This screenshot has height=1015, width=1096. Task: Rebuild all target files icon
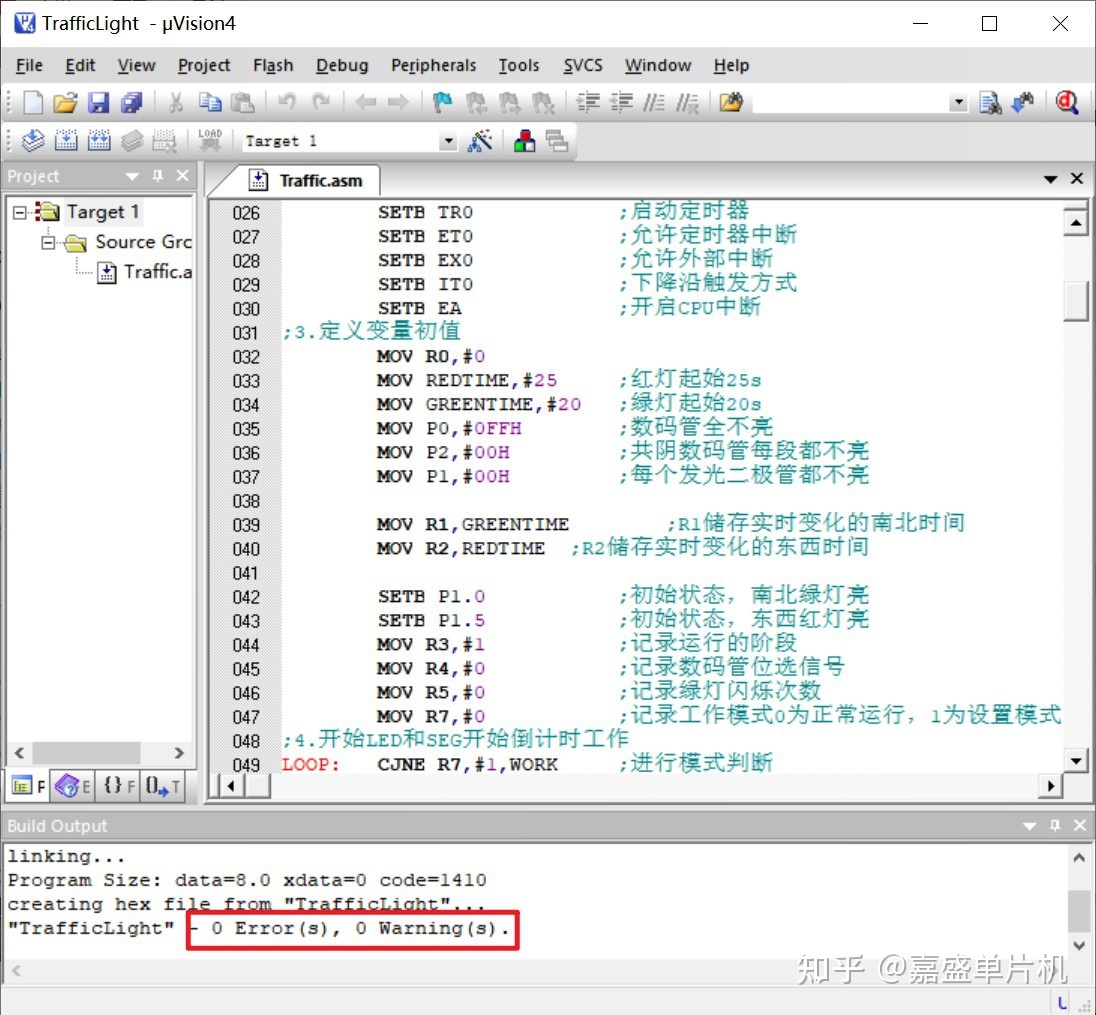click(x=99, y=141)
